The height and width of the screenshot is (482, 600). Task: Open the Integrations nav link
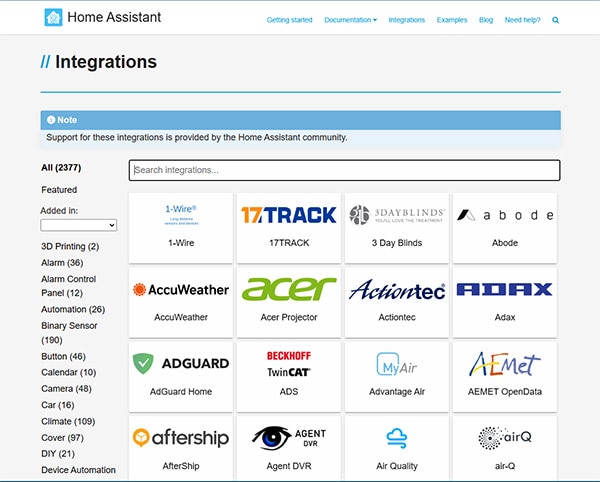coord(406,20)
